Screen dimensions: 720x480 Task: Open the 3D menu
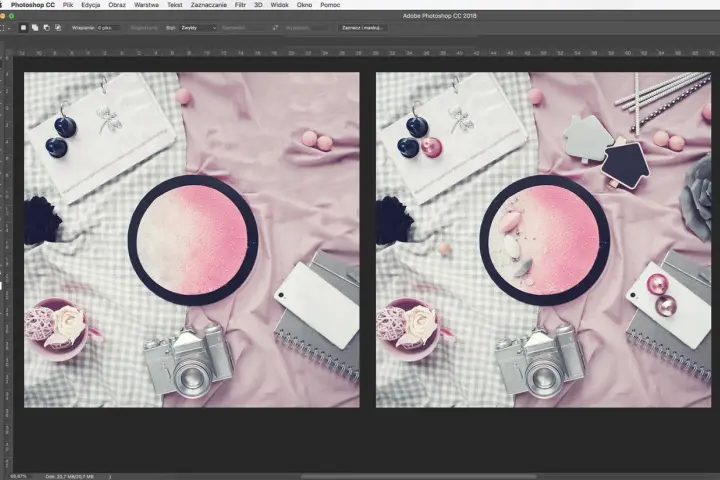coord(258,5)
